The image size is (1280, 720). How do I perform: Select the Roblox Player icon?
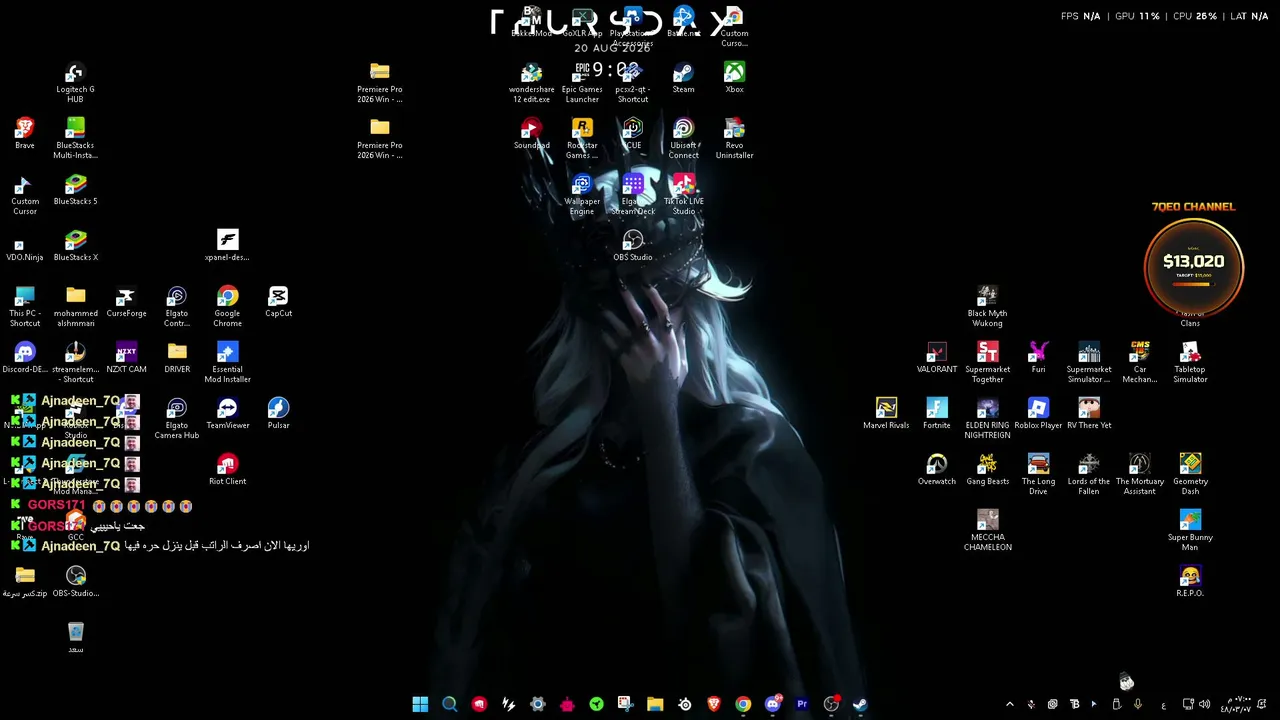click(x=1038, y=414)
